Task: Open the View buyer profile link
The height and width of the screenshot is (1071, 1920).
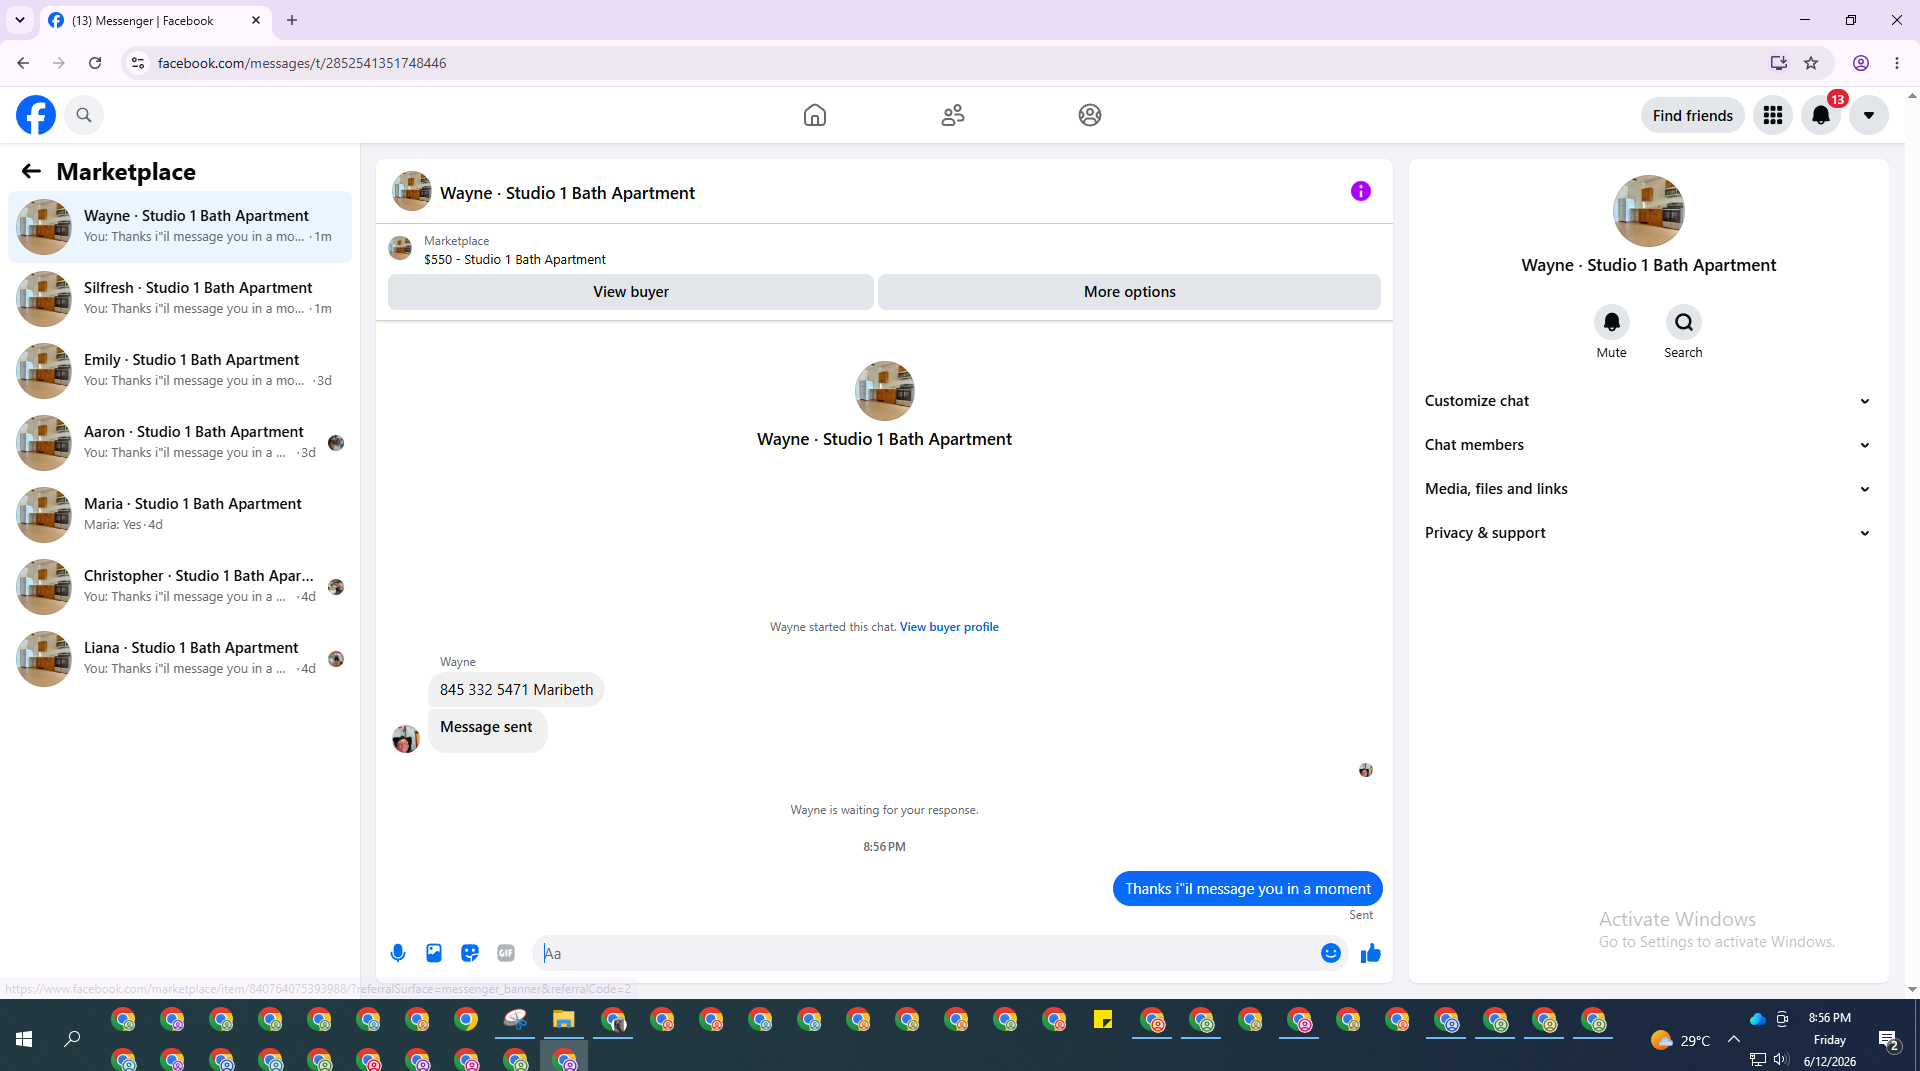Action: [949, 627]
